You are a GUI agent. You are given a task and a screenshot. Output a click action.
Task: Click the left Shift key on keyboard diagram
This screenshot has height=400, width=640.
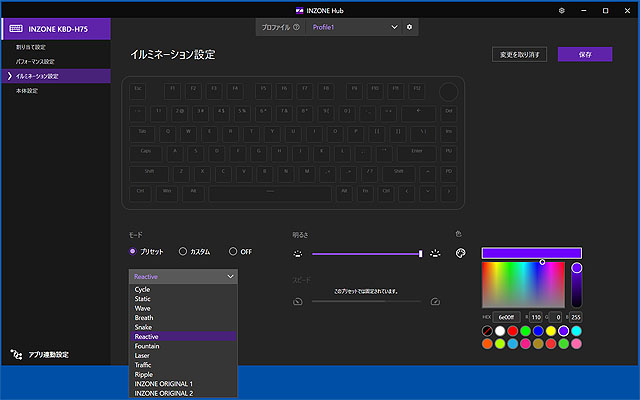[x=149, y=174]
